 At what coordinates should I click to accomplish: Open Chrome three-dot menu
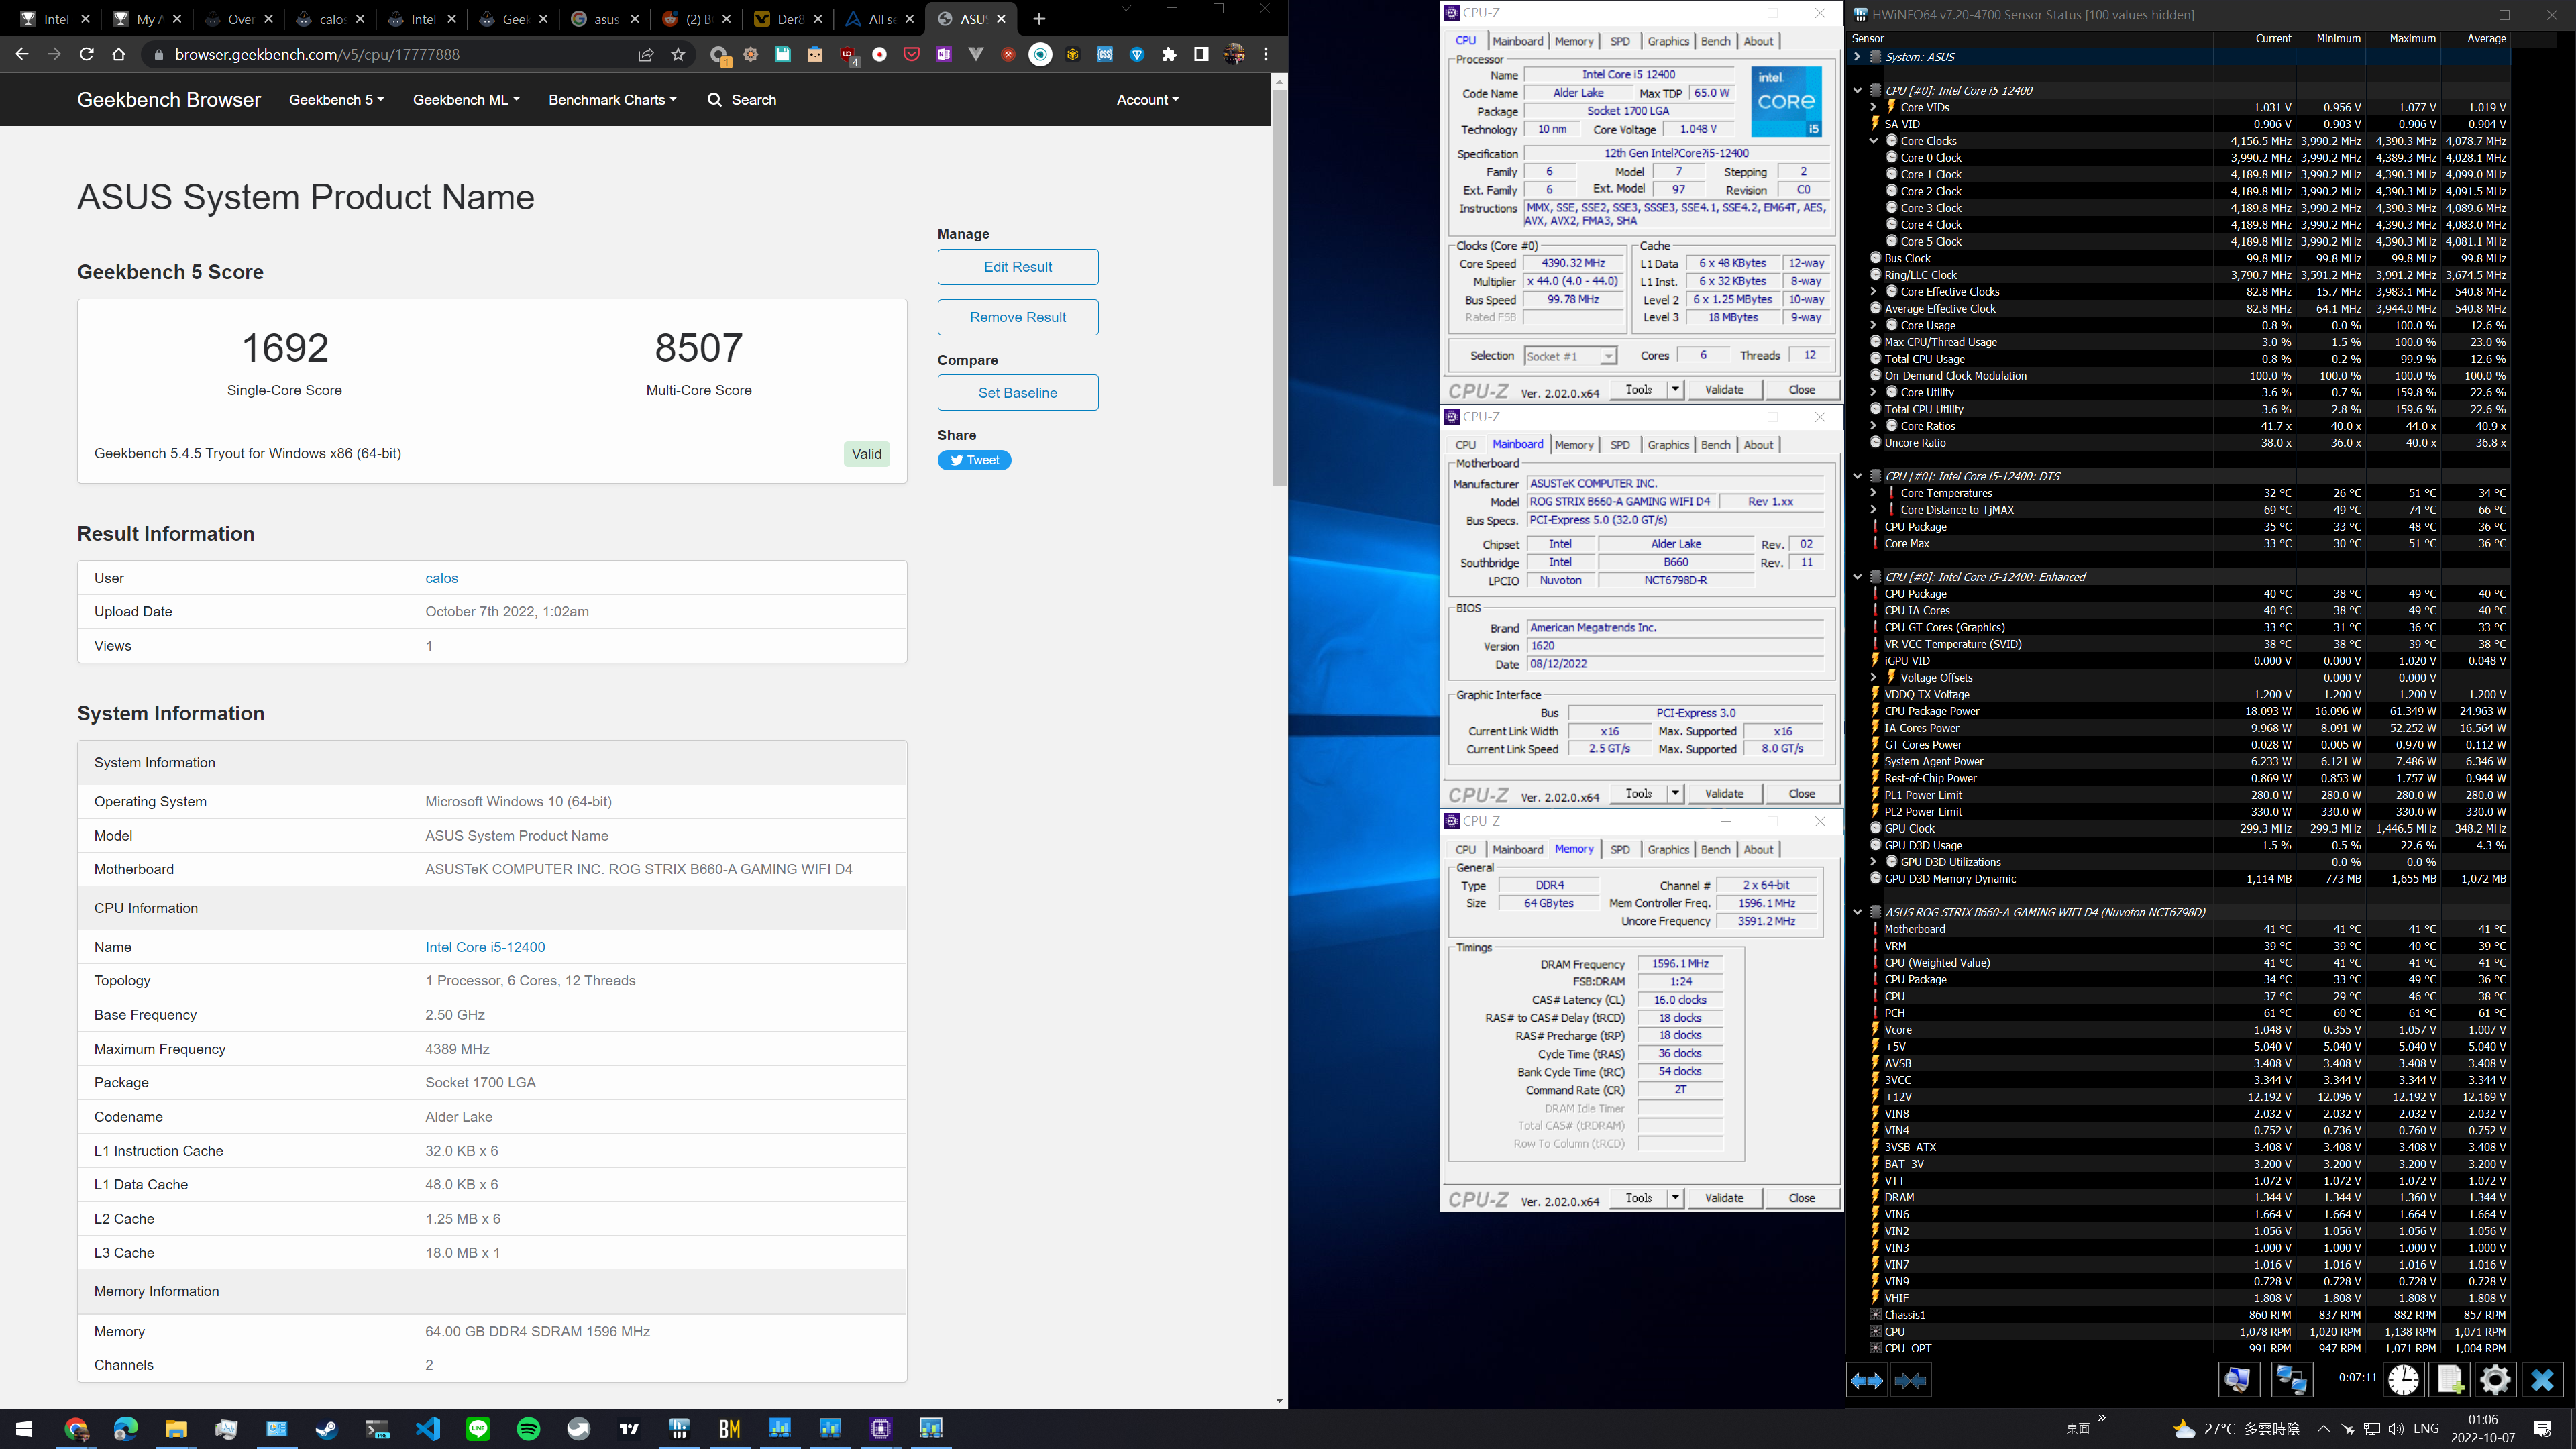[1266, 55]
